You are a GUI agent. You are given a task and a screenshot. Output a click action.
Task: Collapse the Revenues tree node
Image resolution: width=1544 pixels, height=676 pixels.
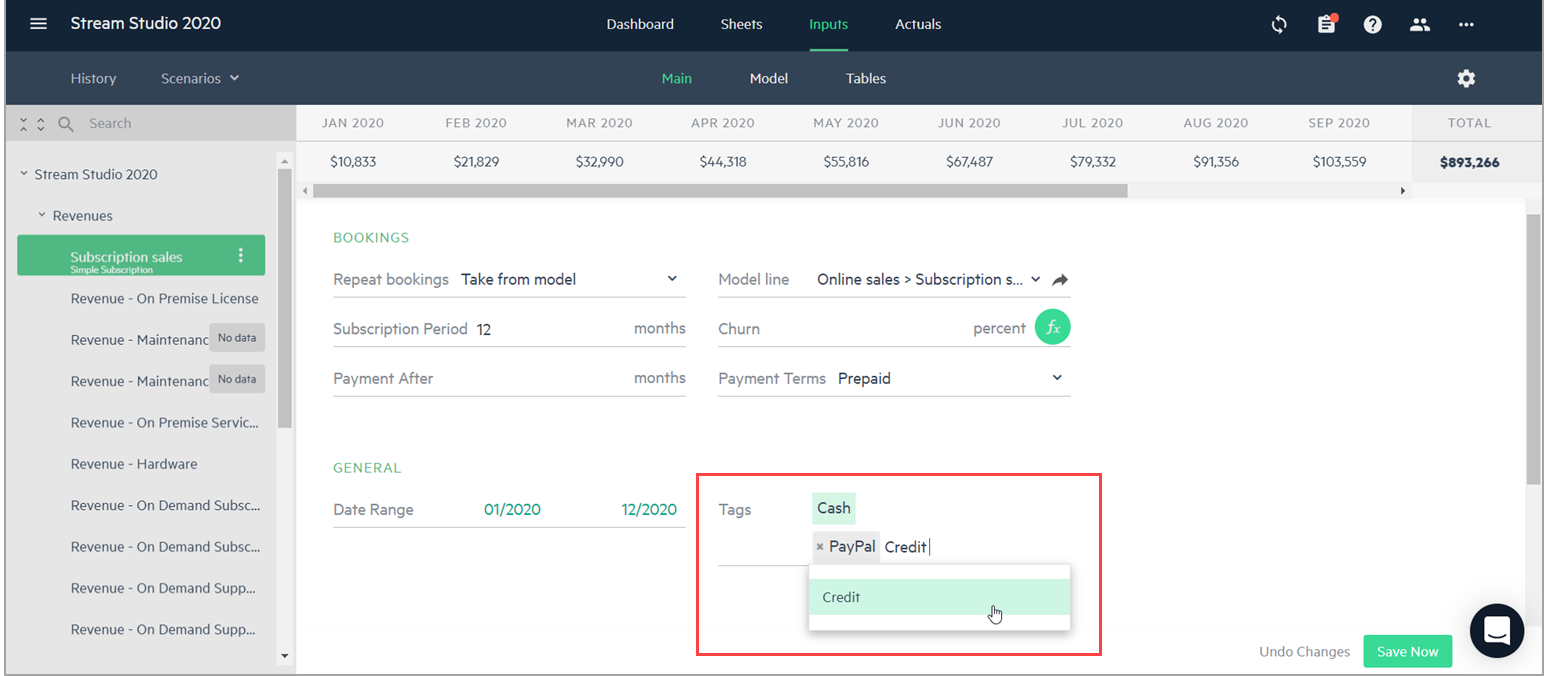(42, 215)
